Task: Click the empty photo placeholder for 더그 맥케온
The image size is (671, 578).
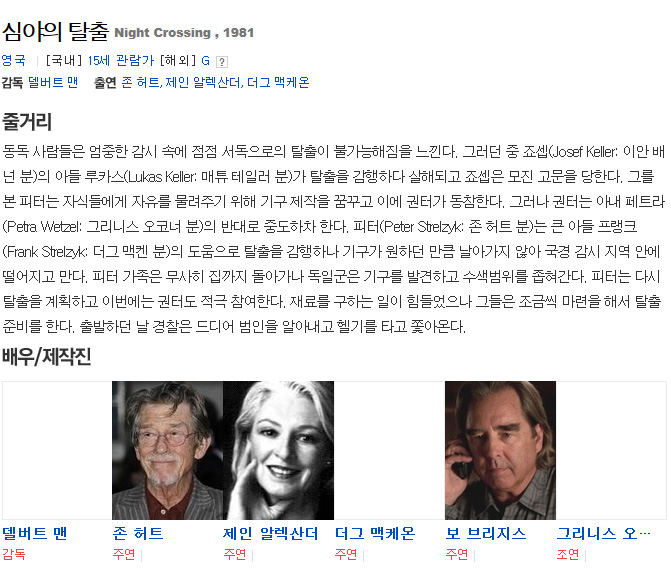Action: 389,450
